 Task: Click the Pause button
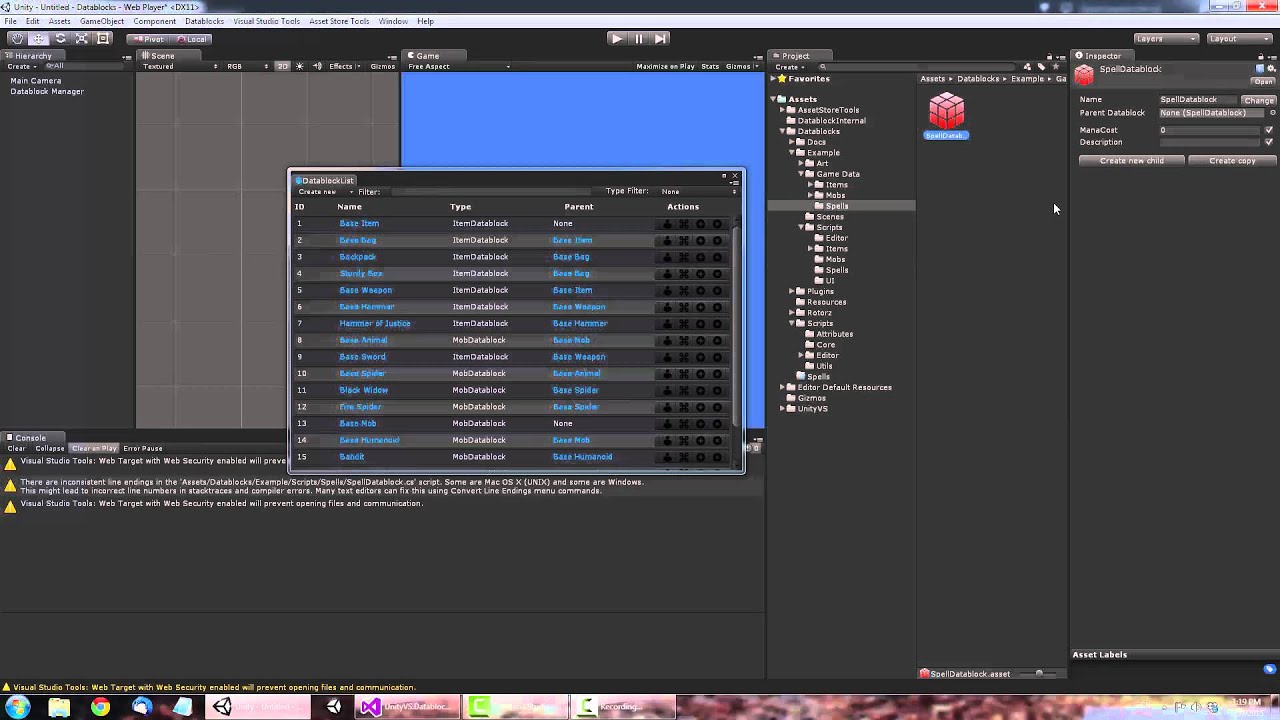pyautogui.click(x=638, y=38)
